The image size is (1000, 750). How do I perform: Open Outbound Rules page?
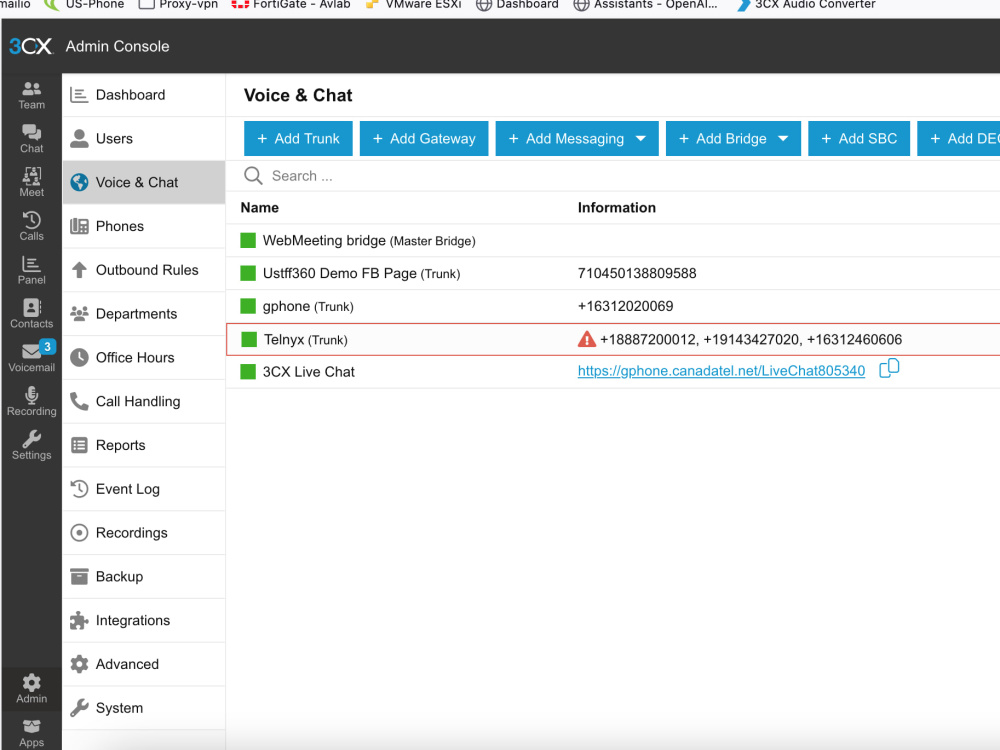[x=143, y=270]
